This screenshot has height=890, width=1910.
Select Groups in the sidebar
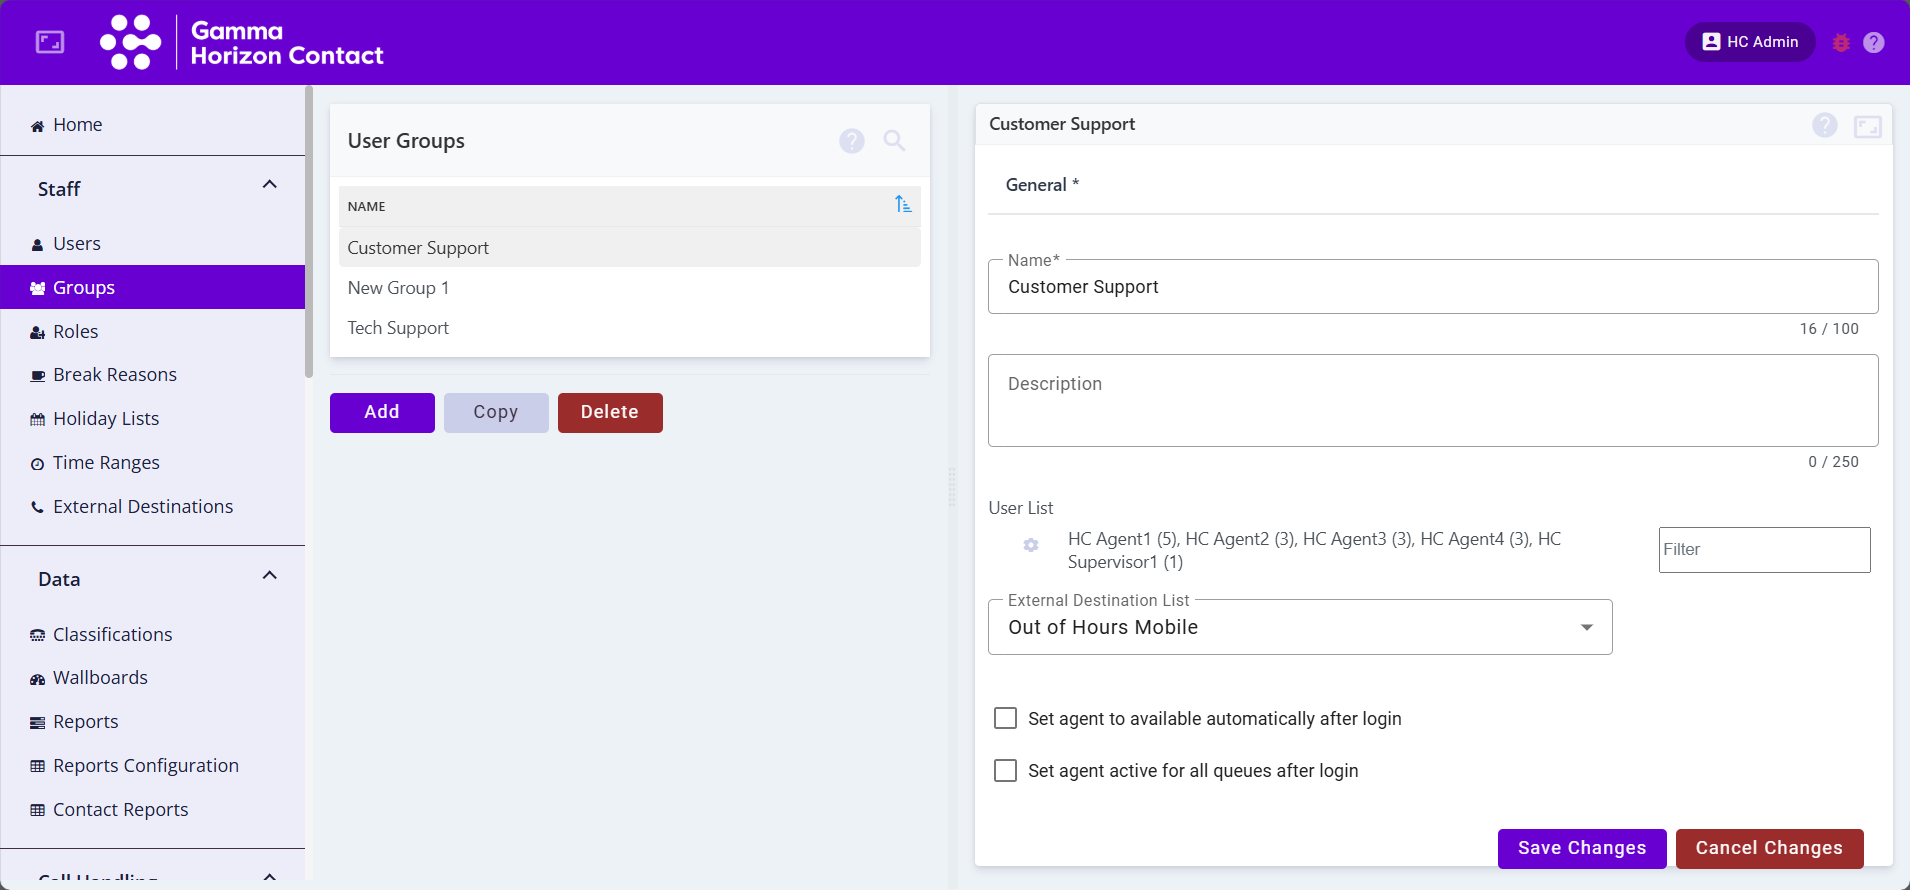(153, 287)
